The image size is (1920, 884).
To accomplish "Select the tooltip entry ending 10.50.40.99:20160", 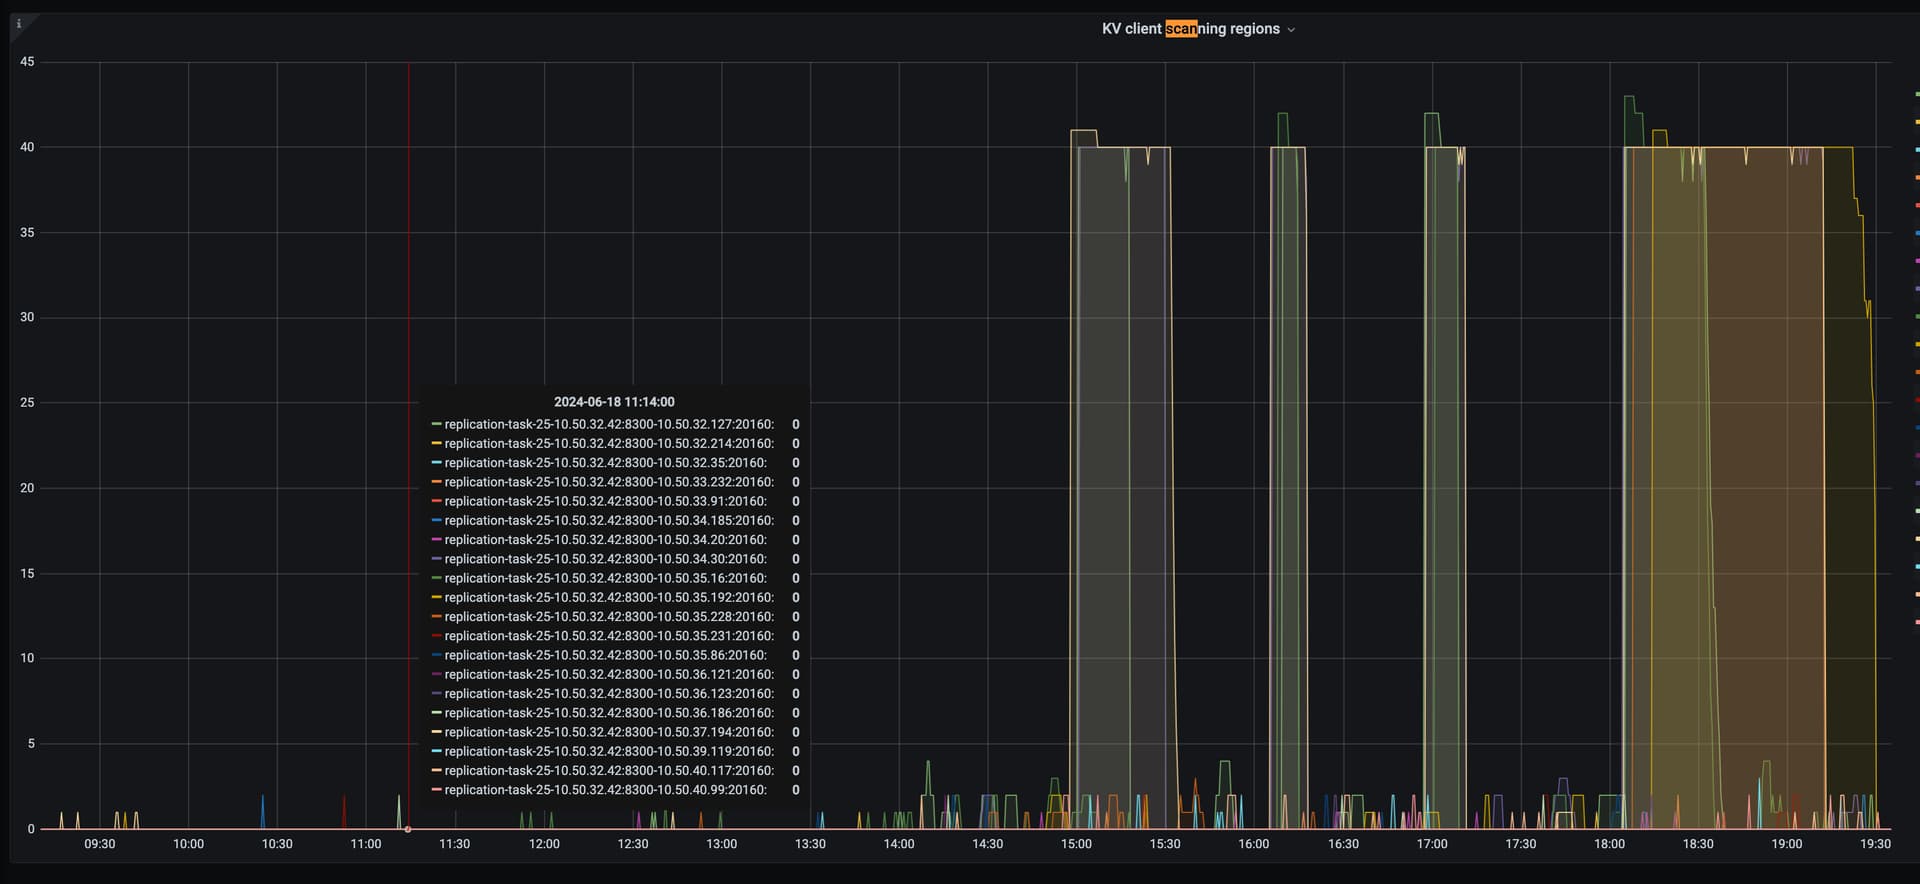I will [x=605, y=790].
